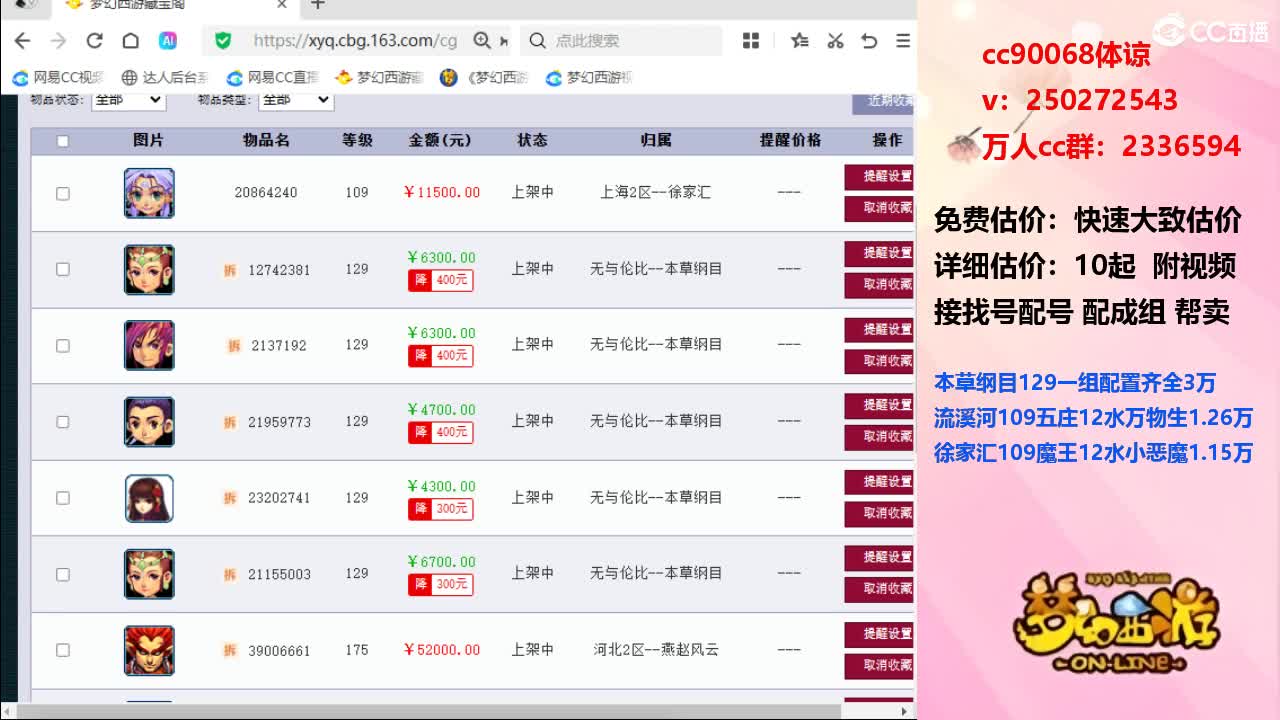The height and width of the screenshot is (720, 1280).
Task: Click 取消收藏 for item 20864240
Action: tap(880, 208)
